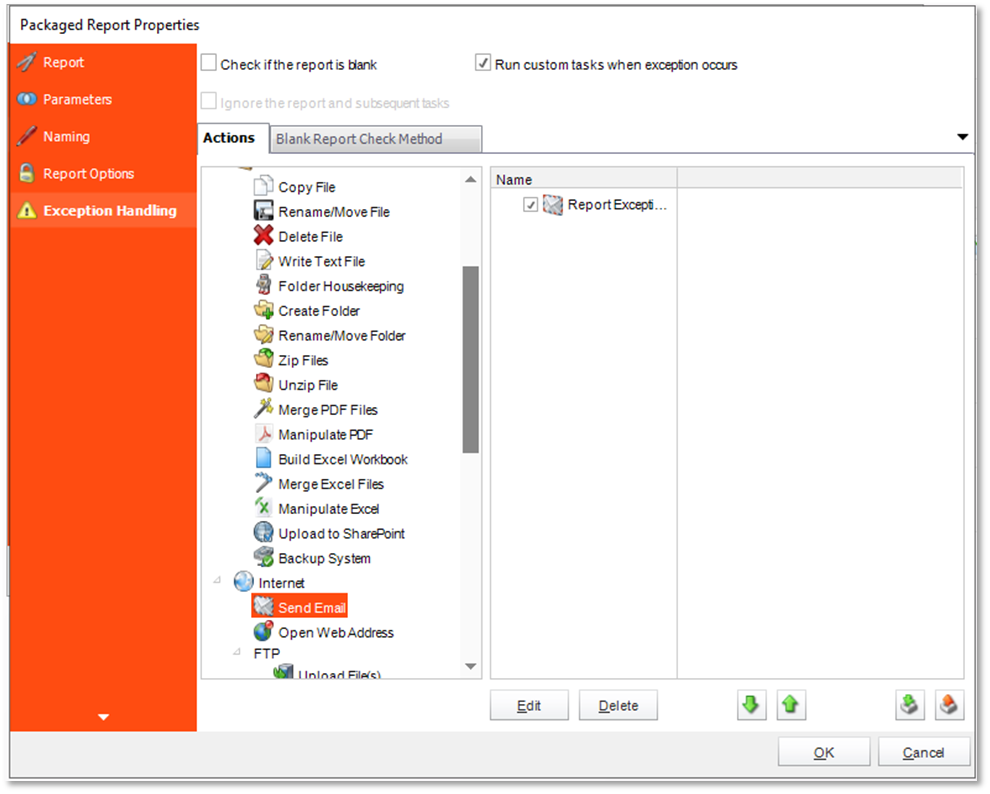Select the Backup System icon

[263, 558]
